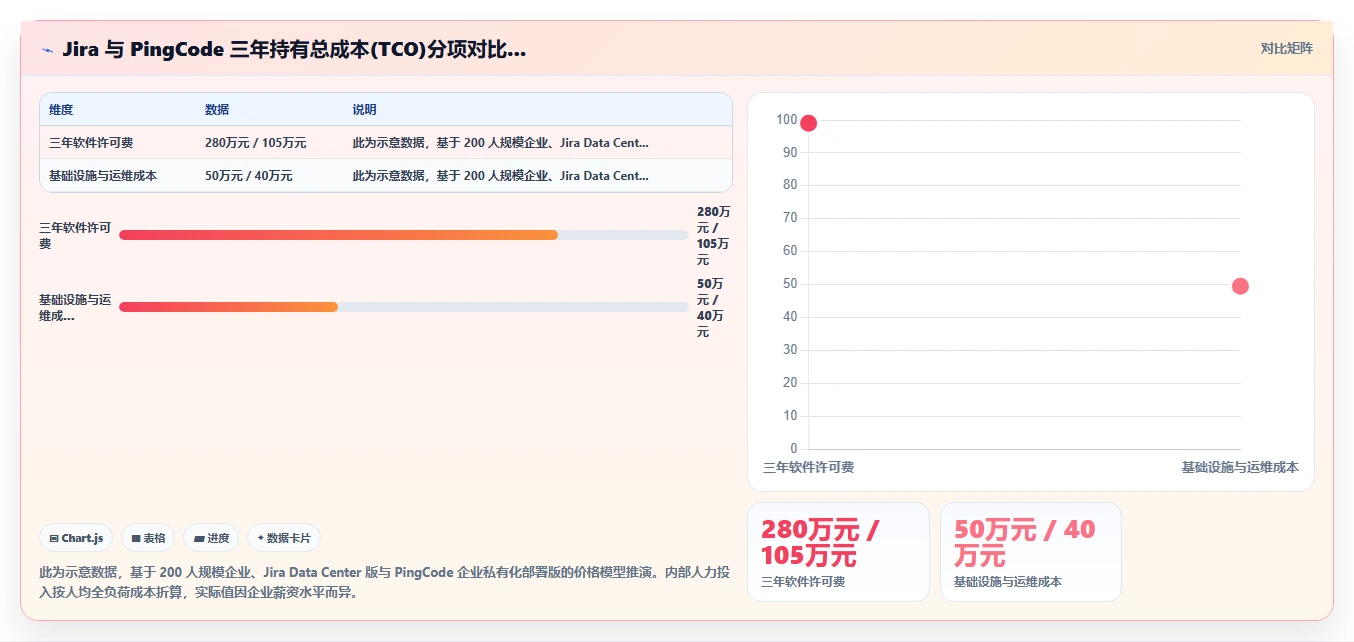Click the chart data point at 50
The height and width of the screenshot is (642, 1354).
(1240, 286)
